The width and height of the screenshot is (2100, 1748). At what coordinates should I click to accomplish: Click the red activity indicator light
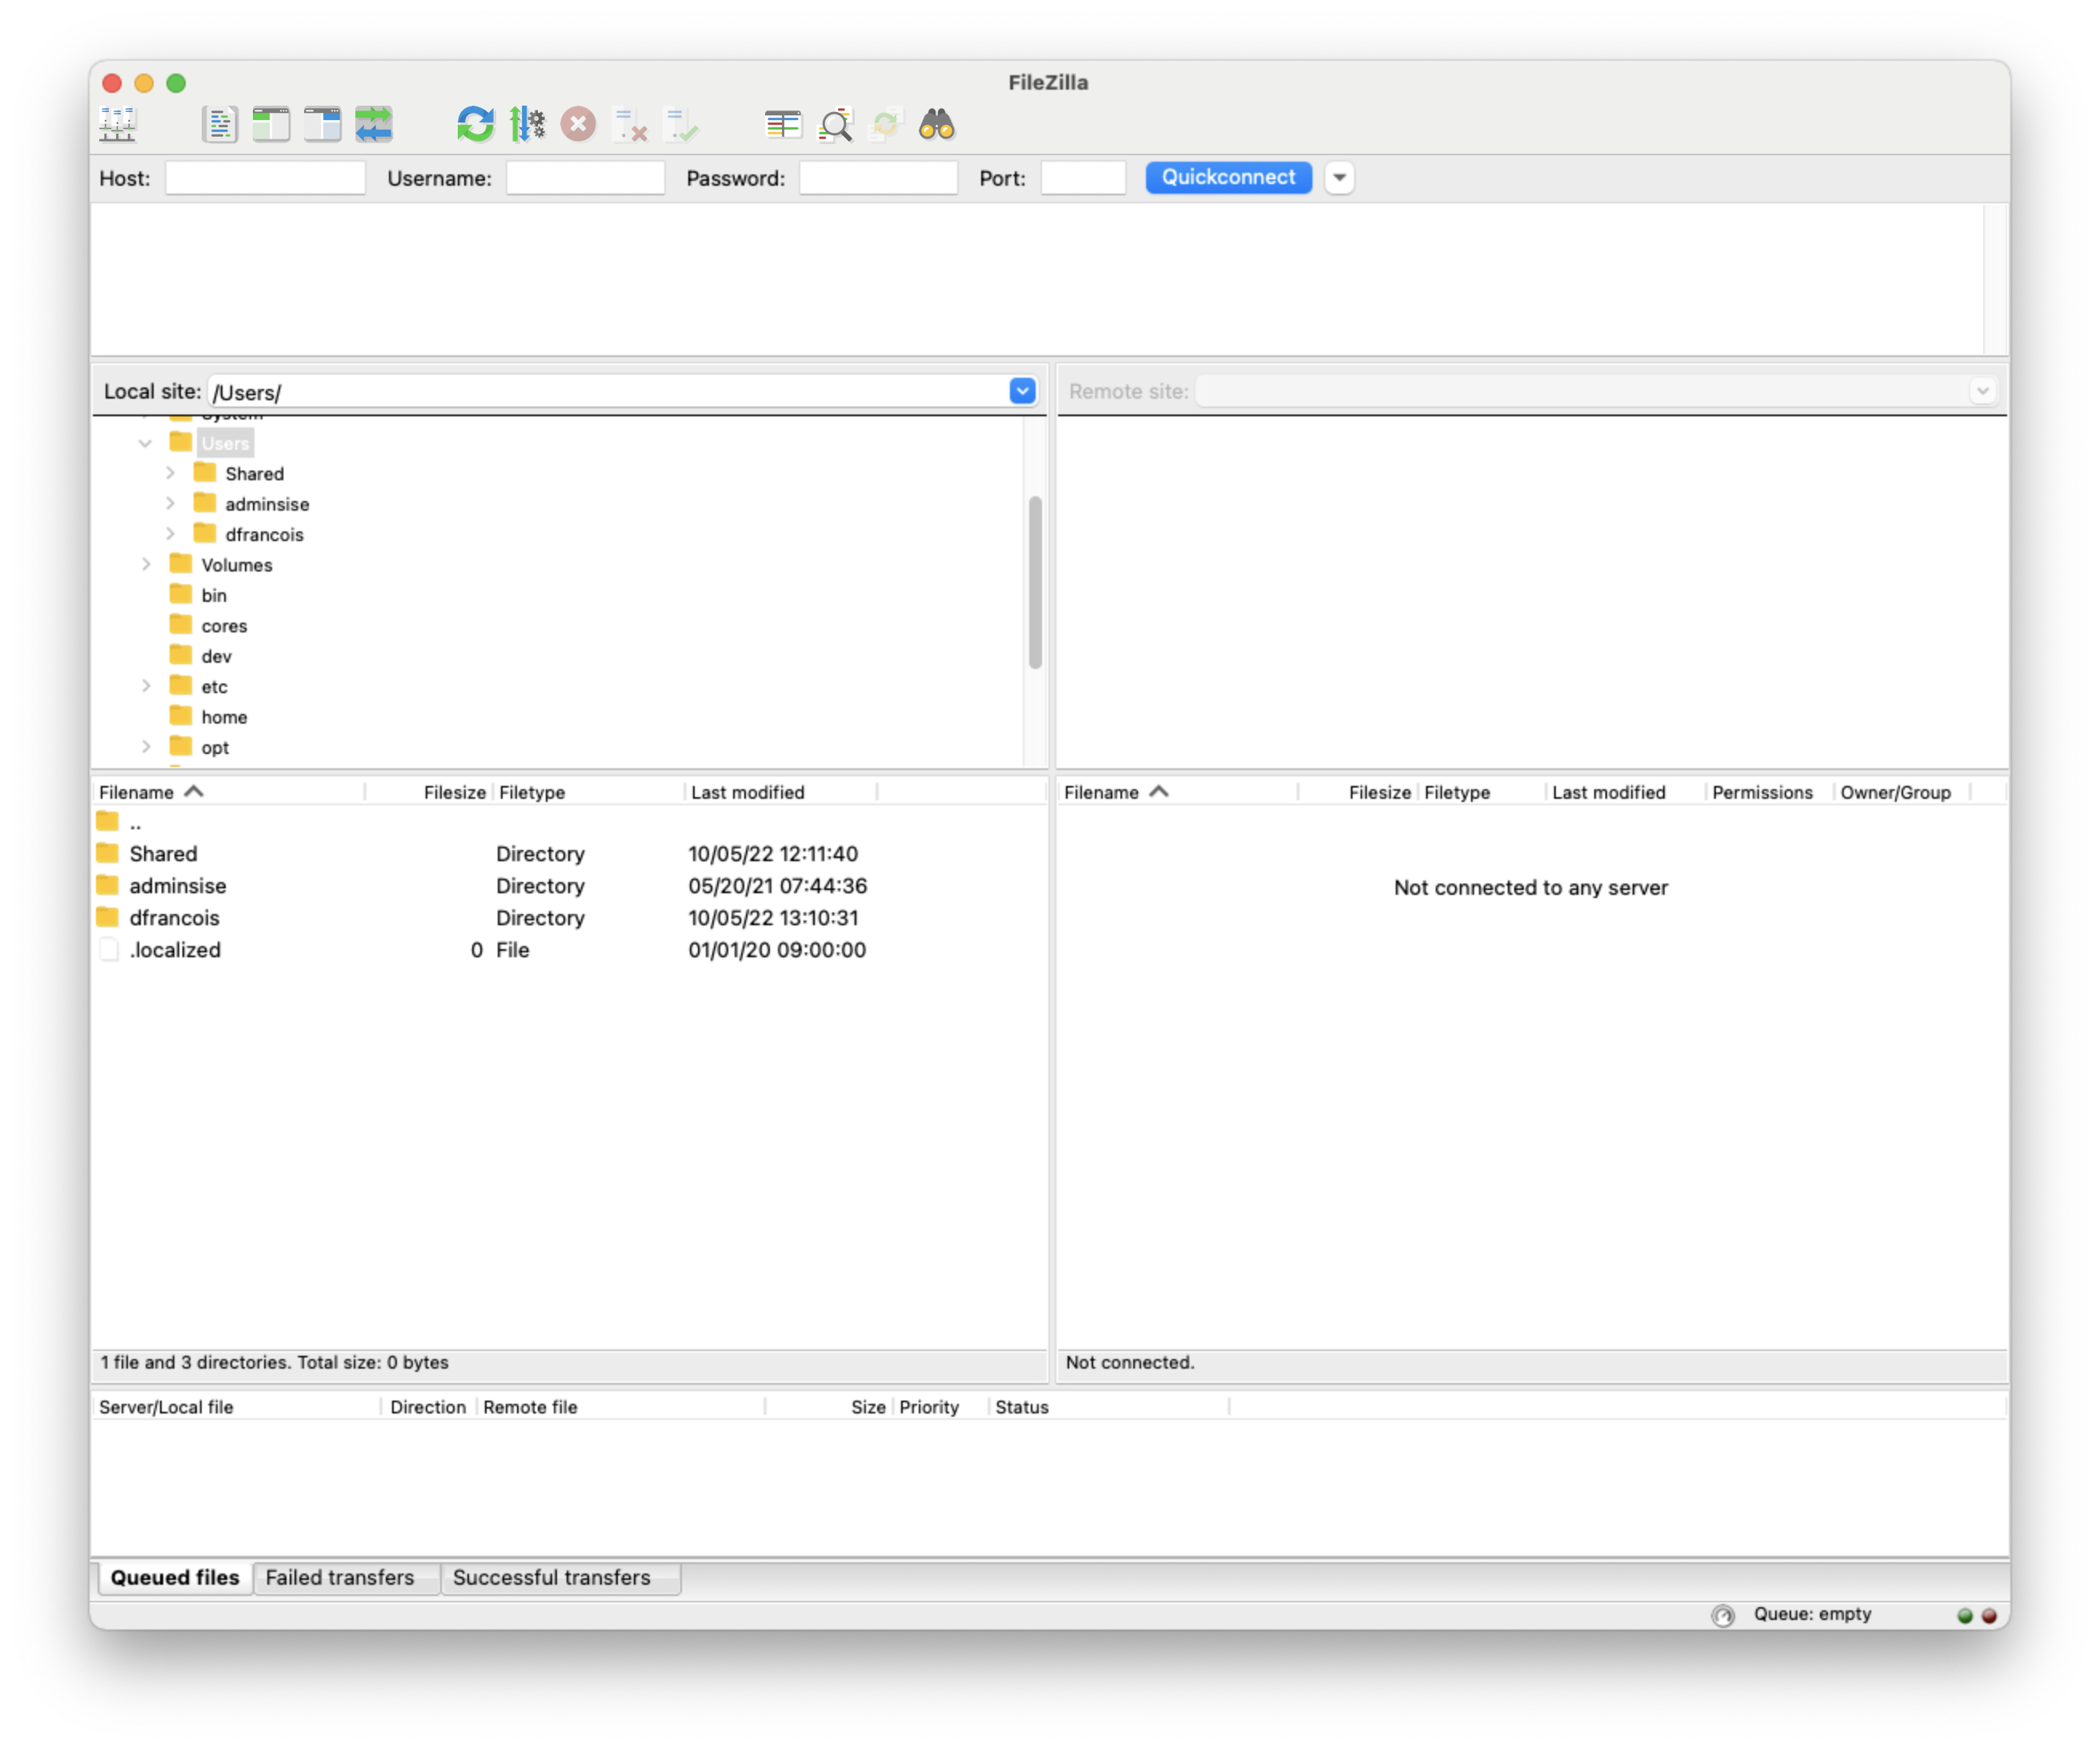coord(1988,1614)
